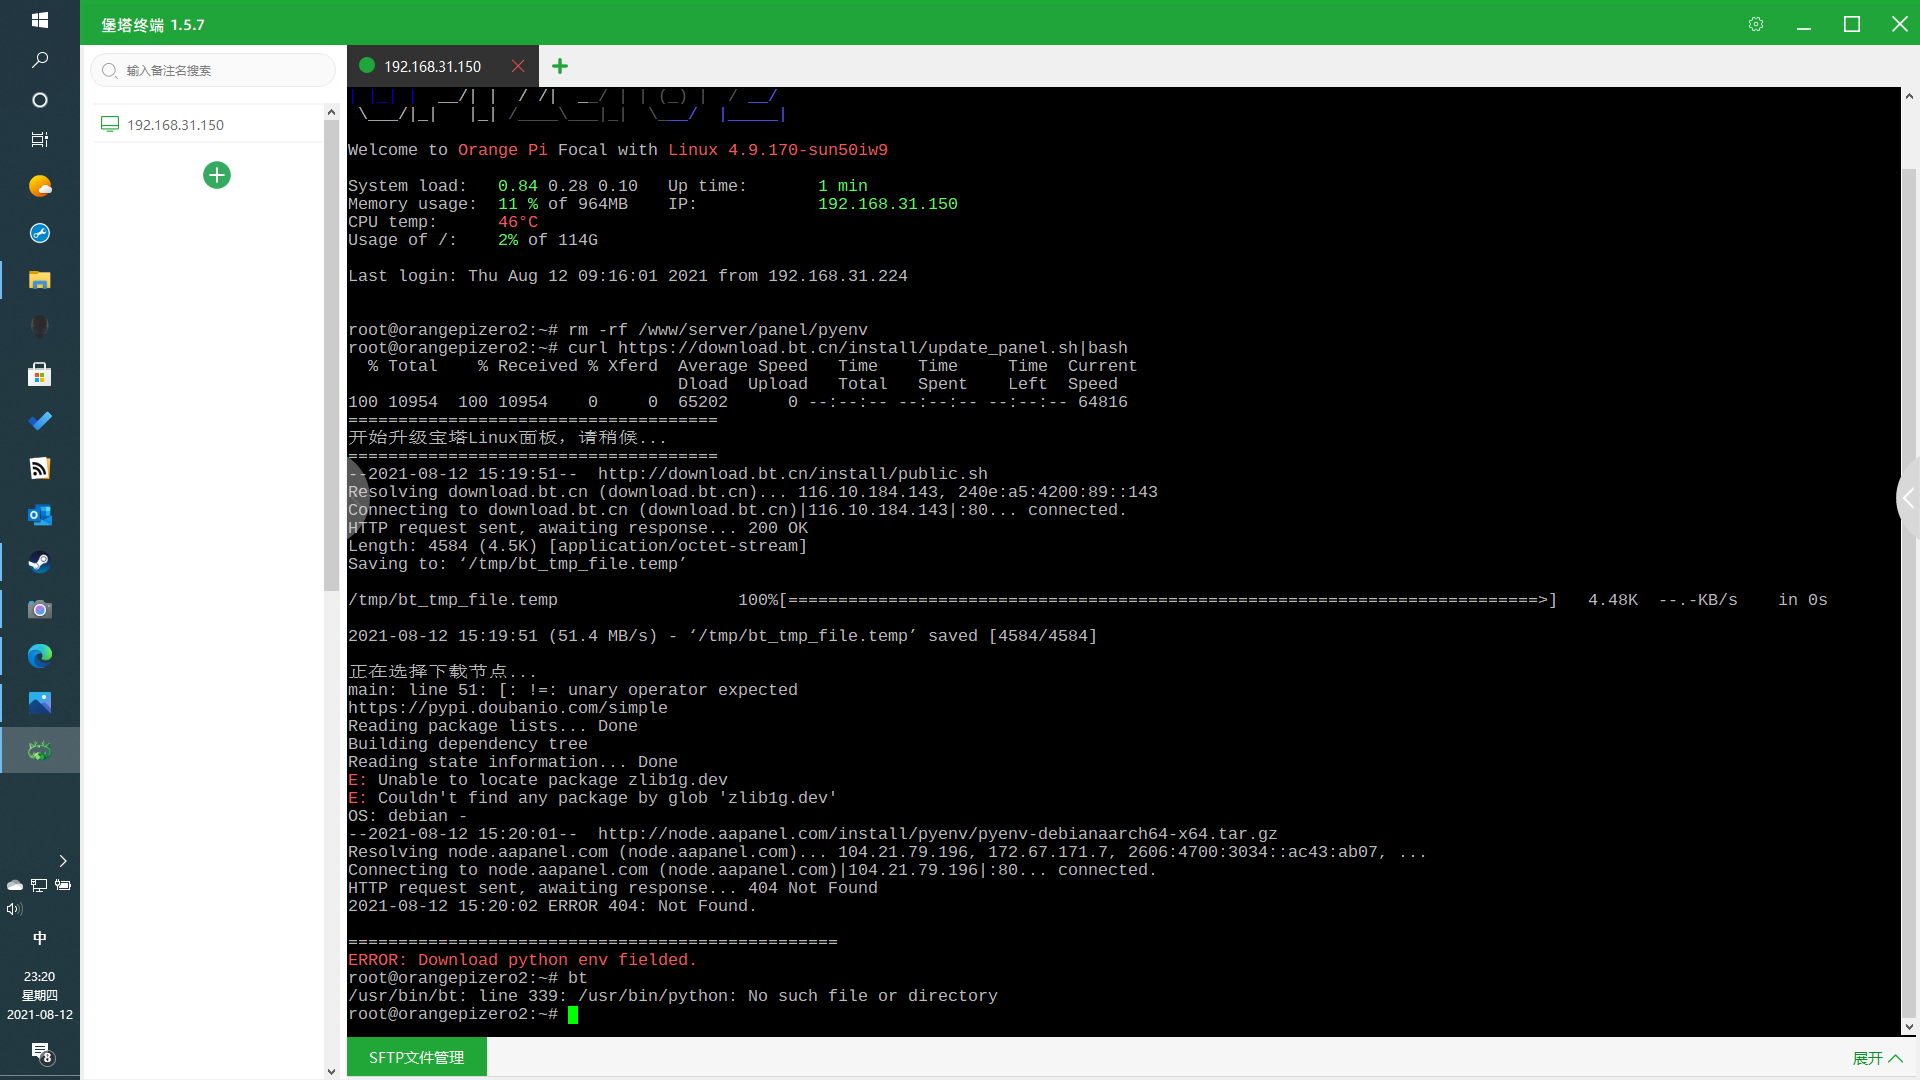Image resolution: width=1920 pixels, height=1080 pixels.
Task: Launch Microsoft Edge from taskbar
Action: [x=40, y=656]
